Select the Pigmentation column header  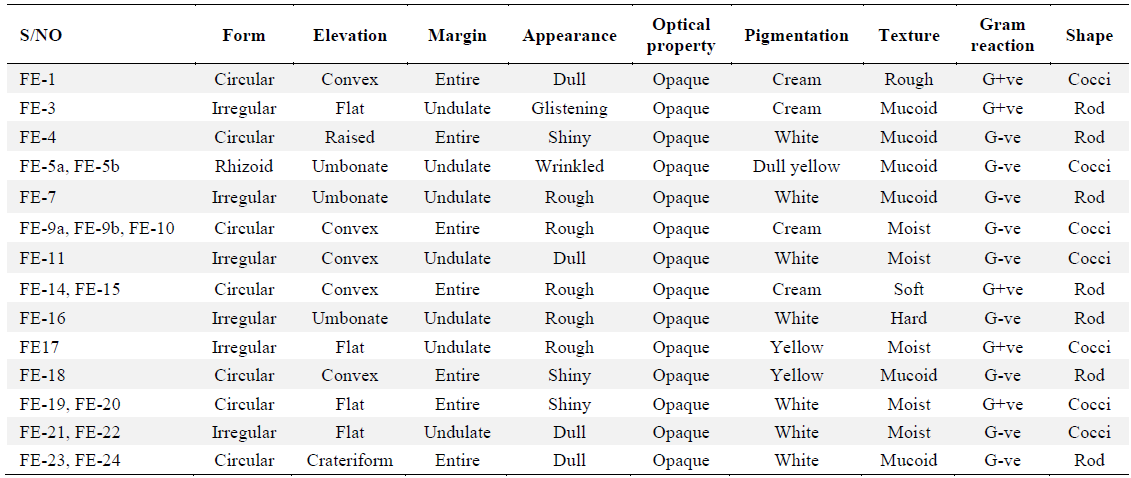[x=796, y=36]
